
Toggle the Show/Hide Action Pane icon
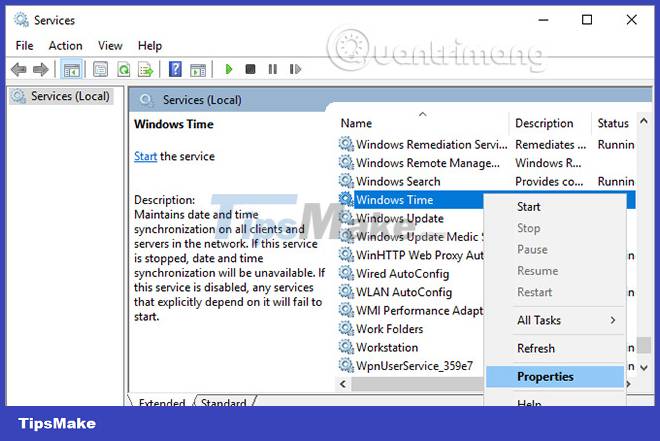(198, 69)
